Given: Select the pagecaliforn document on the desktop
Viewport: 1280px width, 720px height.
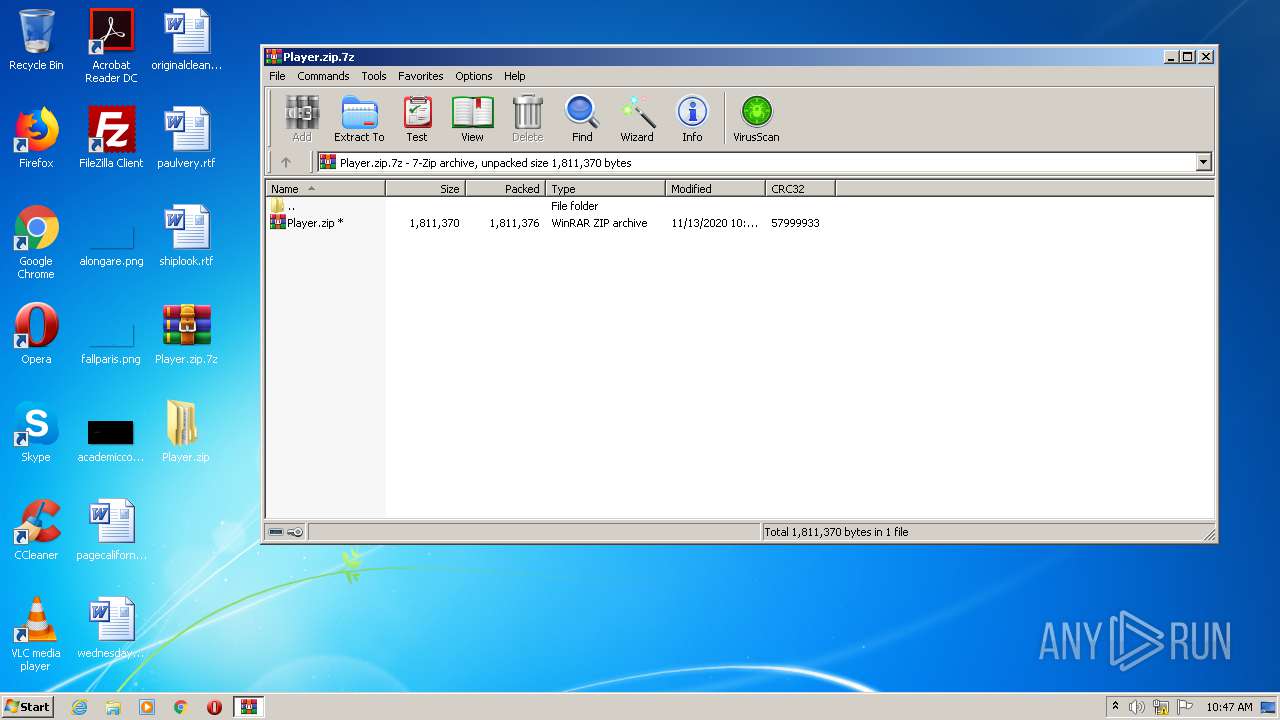Looking at the screenshot, I should click(111, 530).
